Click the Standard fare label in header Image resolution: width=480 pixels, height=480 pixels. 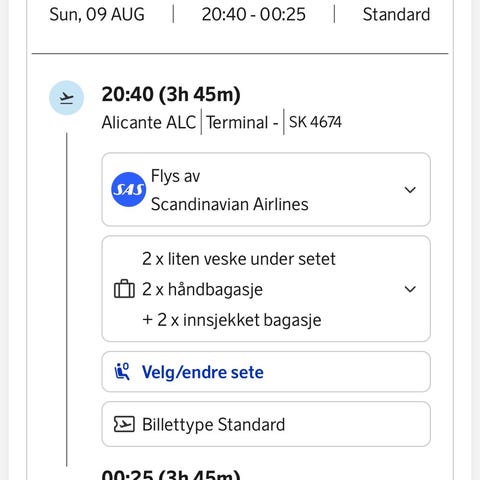pyautogui.click(x=396, y=15)
